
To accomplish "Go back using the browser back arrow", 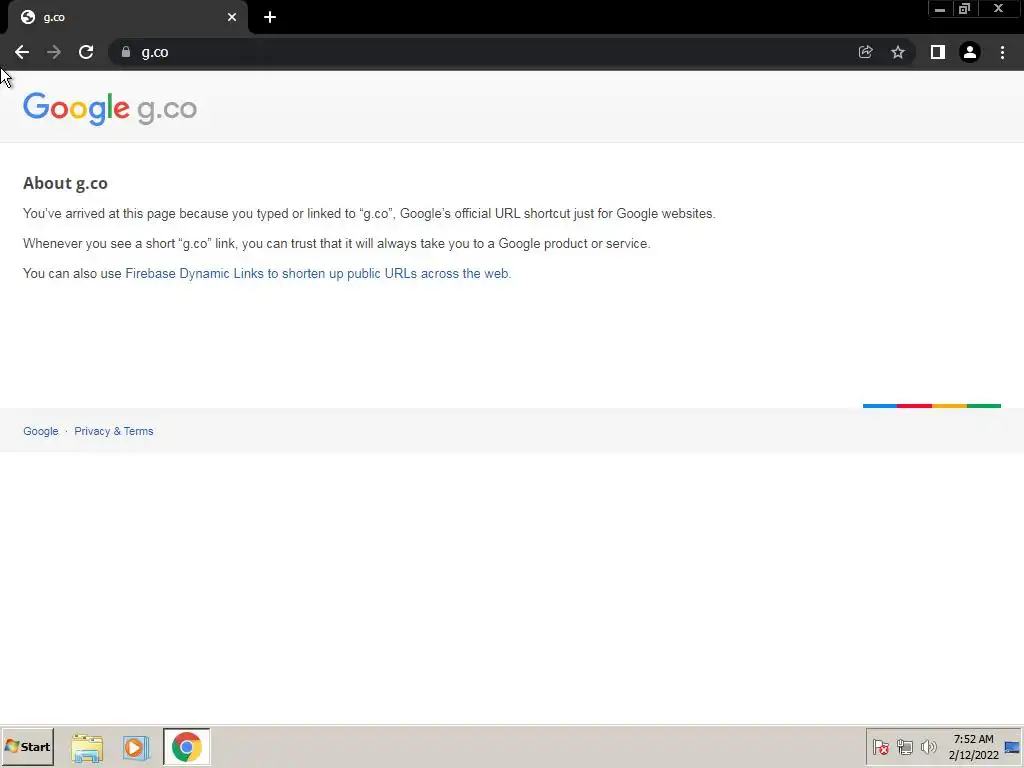I will click(22, 52).
